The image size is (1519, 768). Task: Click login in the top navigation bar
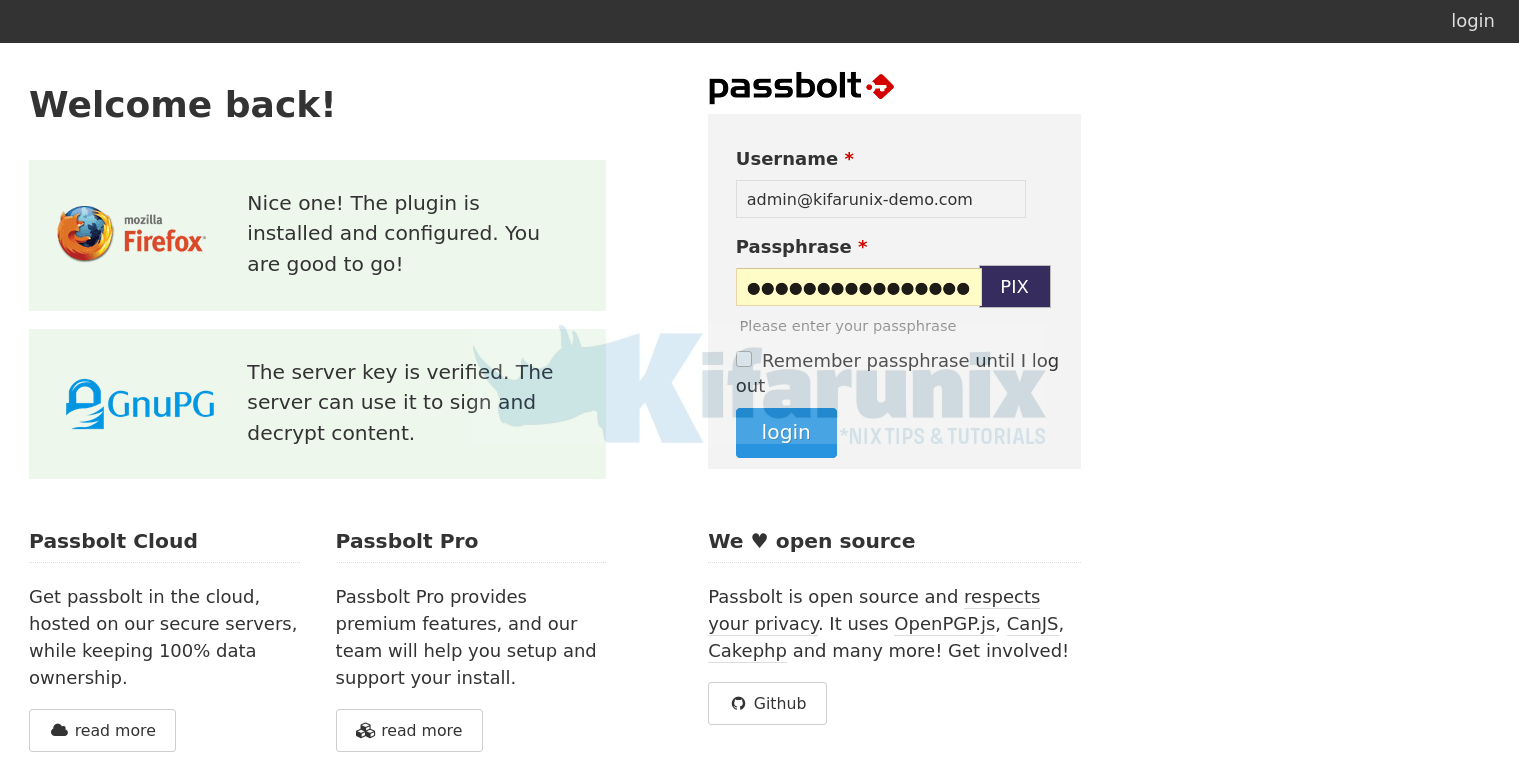click(1472, 21)
